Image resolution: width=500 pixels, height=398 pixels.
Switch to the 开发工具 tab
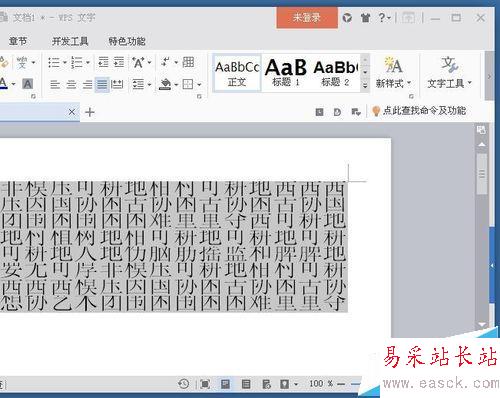pyautogui.click(x=70, y=41)
